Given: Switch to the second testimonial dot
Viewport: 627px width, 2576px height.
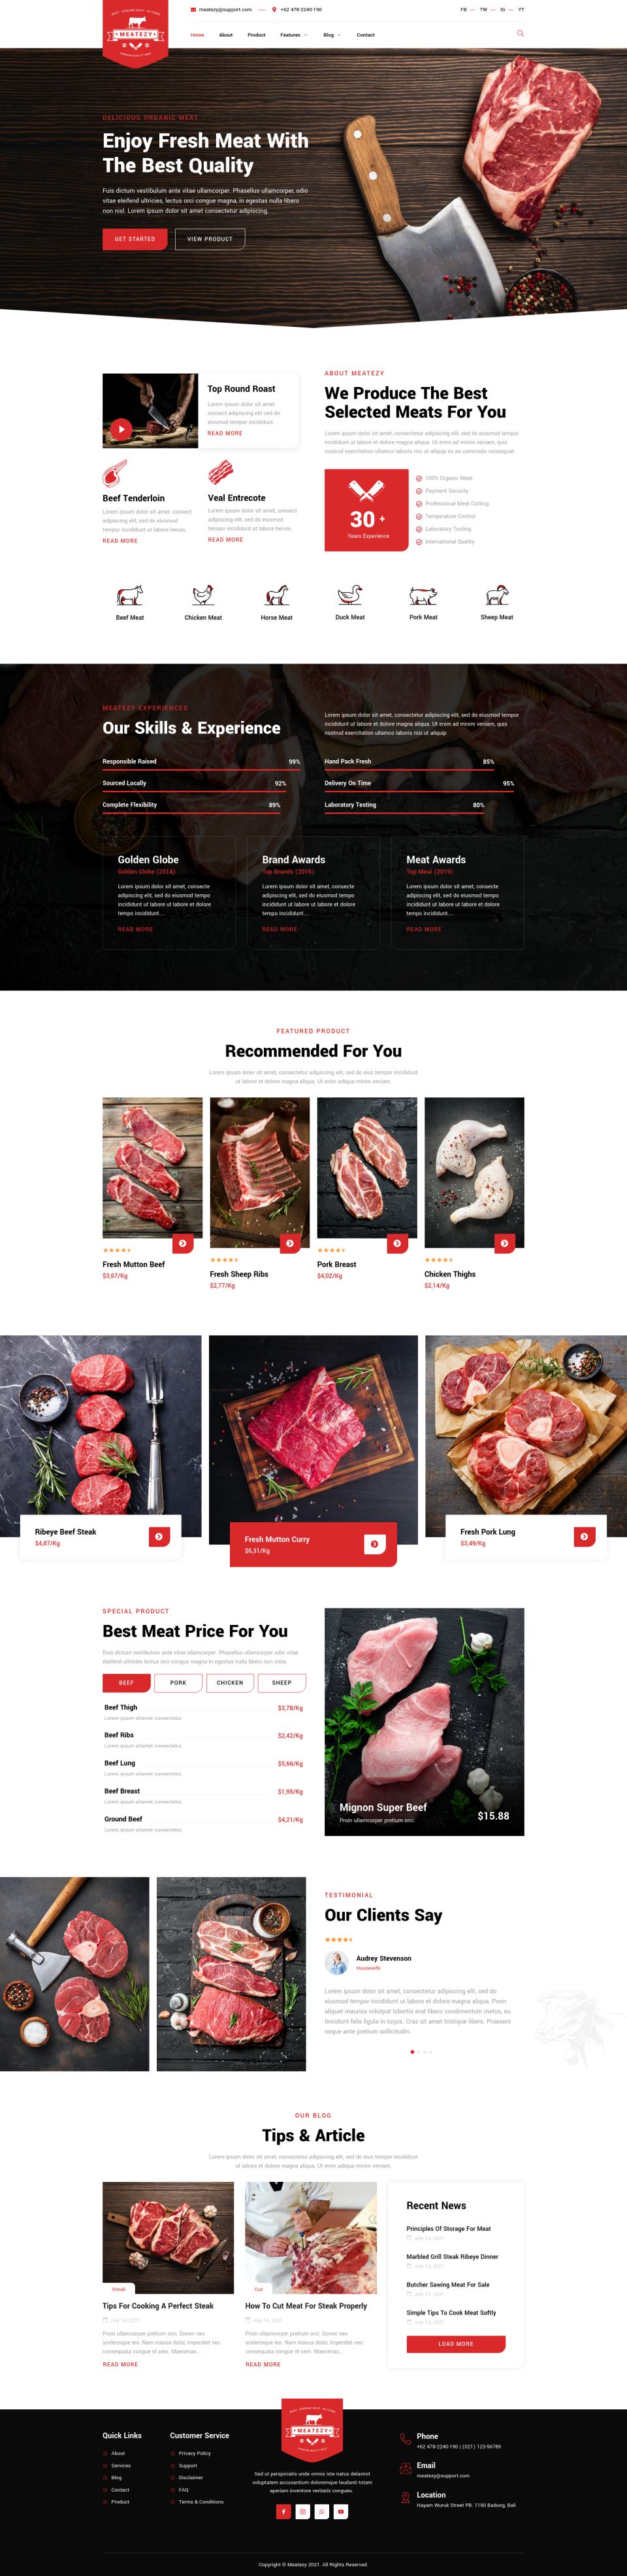Looking at the screenshot, I should 418,2052.
